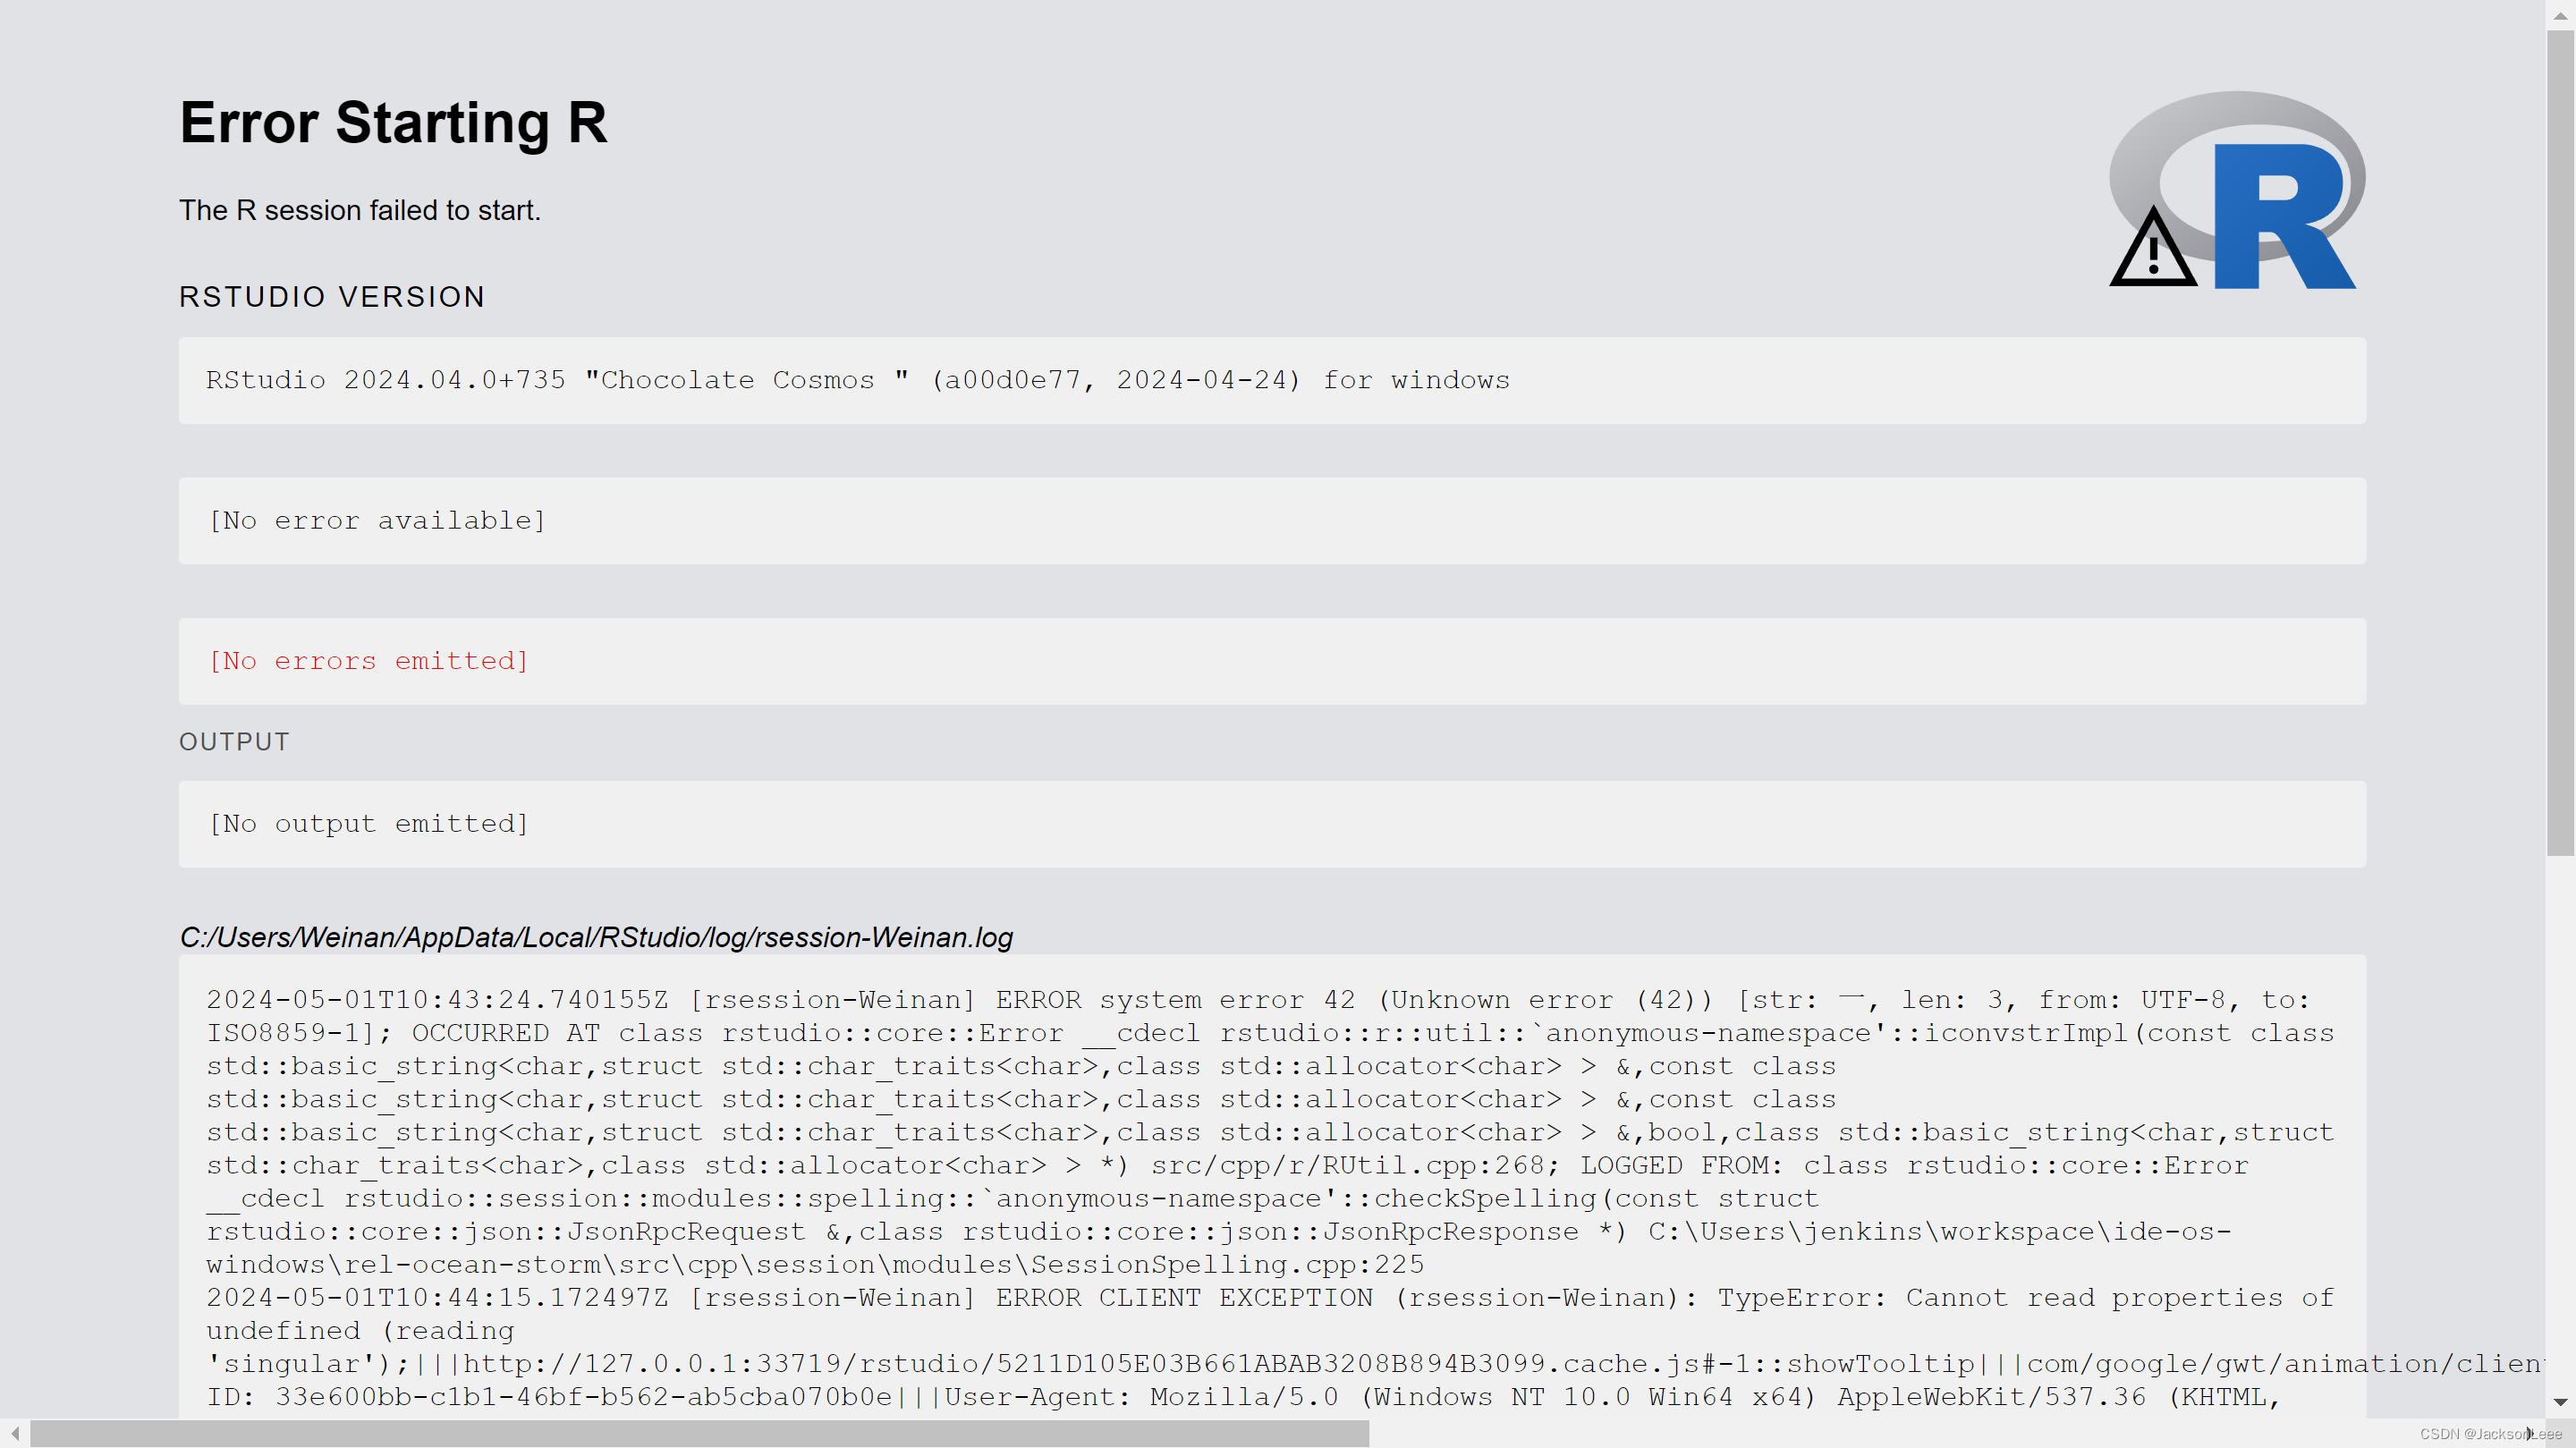2576x1448 pixels.
Task: Click the 10:44:15 CLIENT EXCEPTION log entry
Action: (1235, 1298)
